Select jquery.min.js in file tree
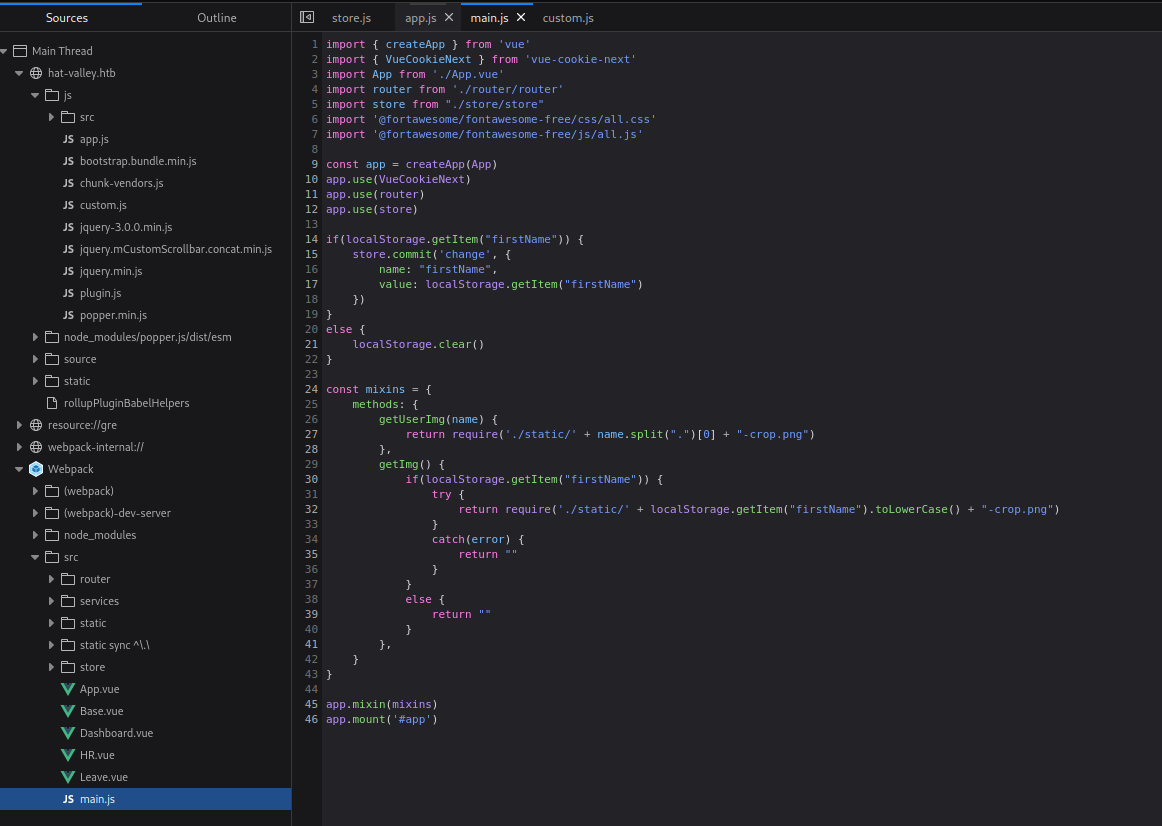The image size is (1162, 826). click(110, 271)
